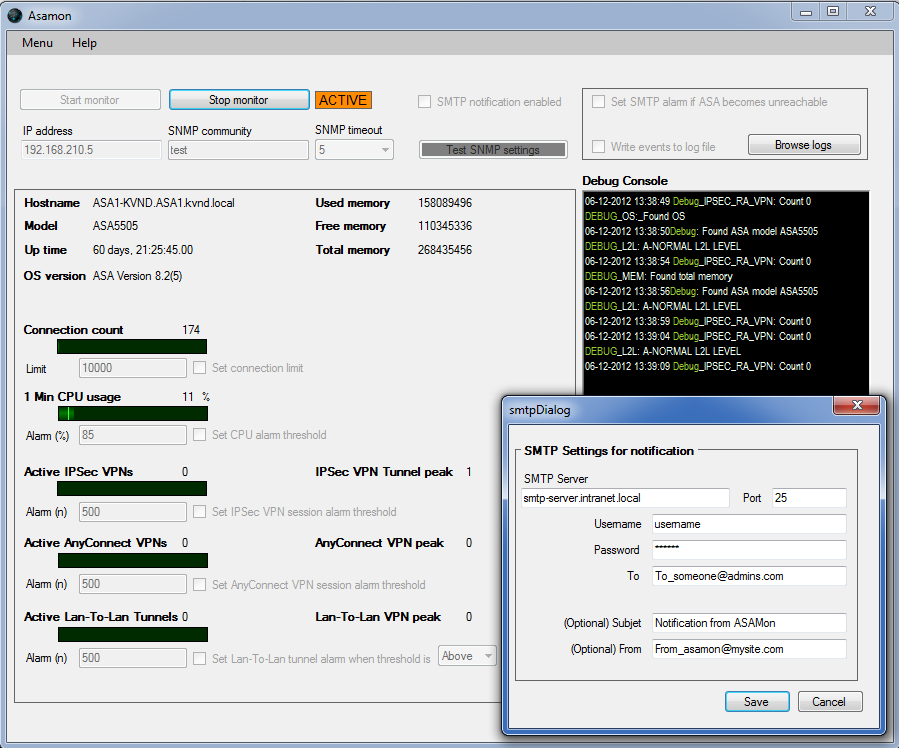Toggle Set IPSec VPN session alarm threshold
The height and width of the screenshot is (748, 899).
(200, 511)
